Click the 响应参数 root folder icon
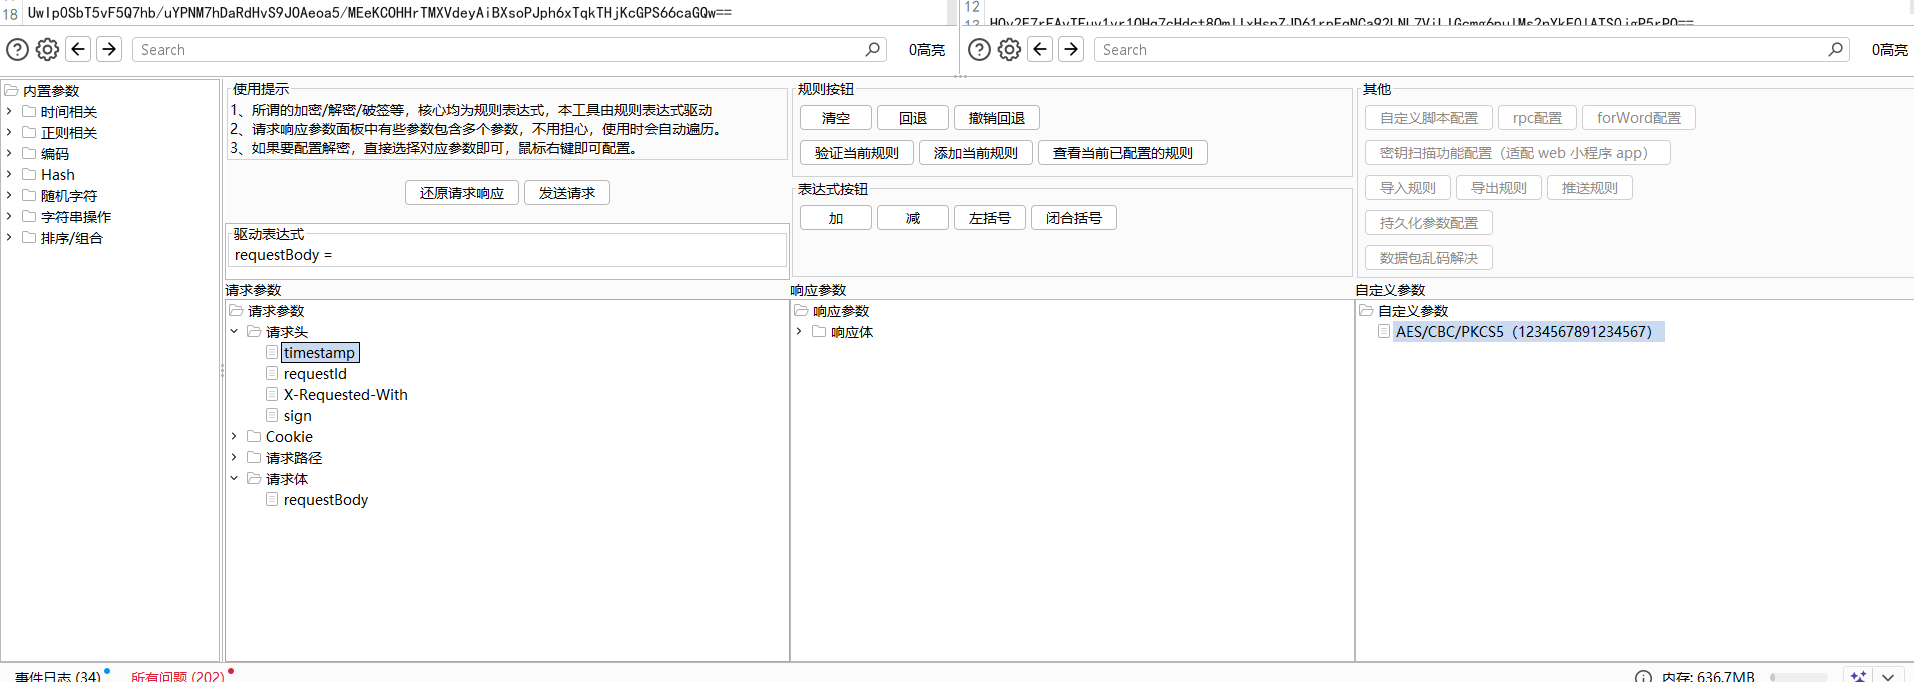This screenshot has width=1914, height=682. [802, 311]
